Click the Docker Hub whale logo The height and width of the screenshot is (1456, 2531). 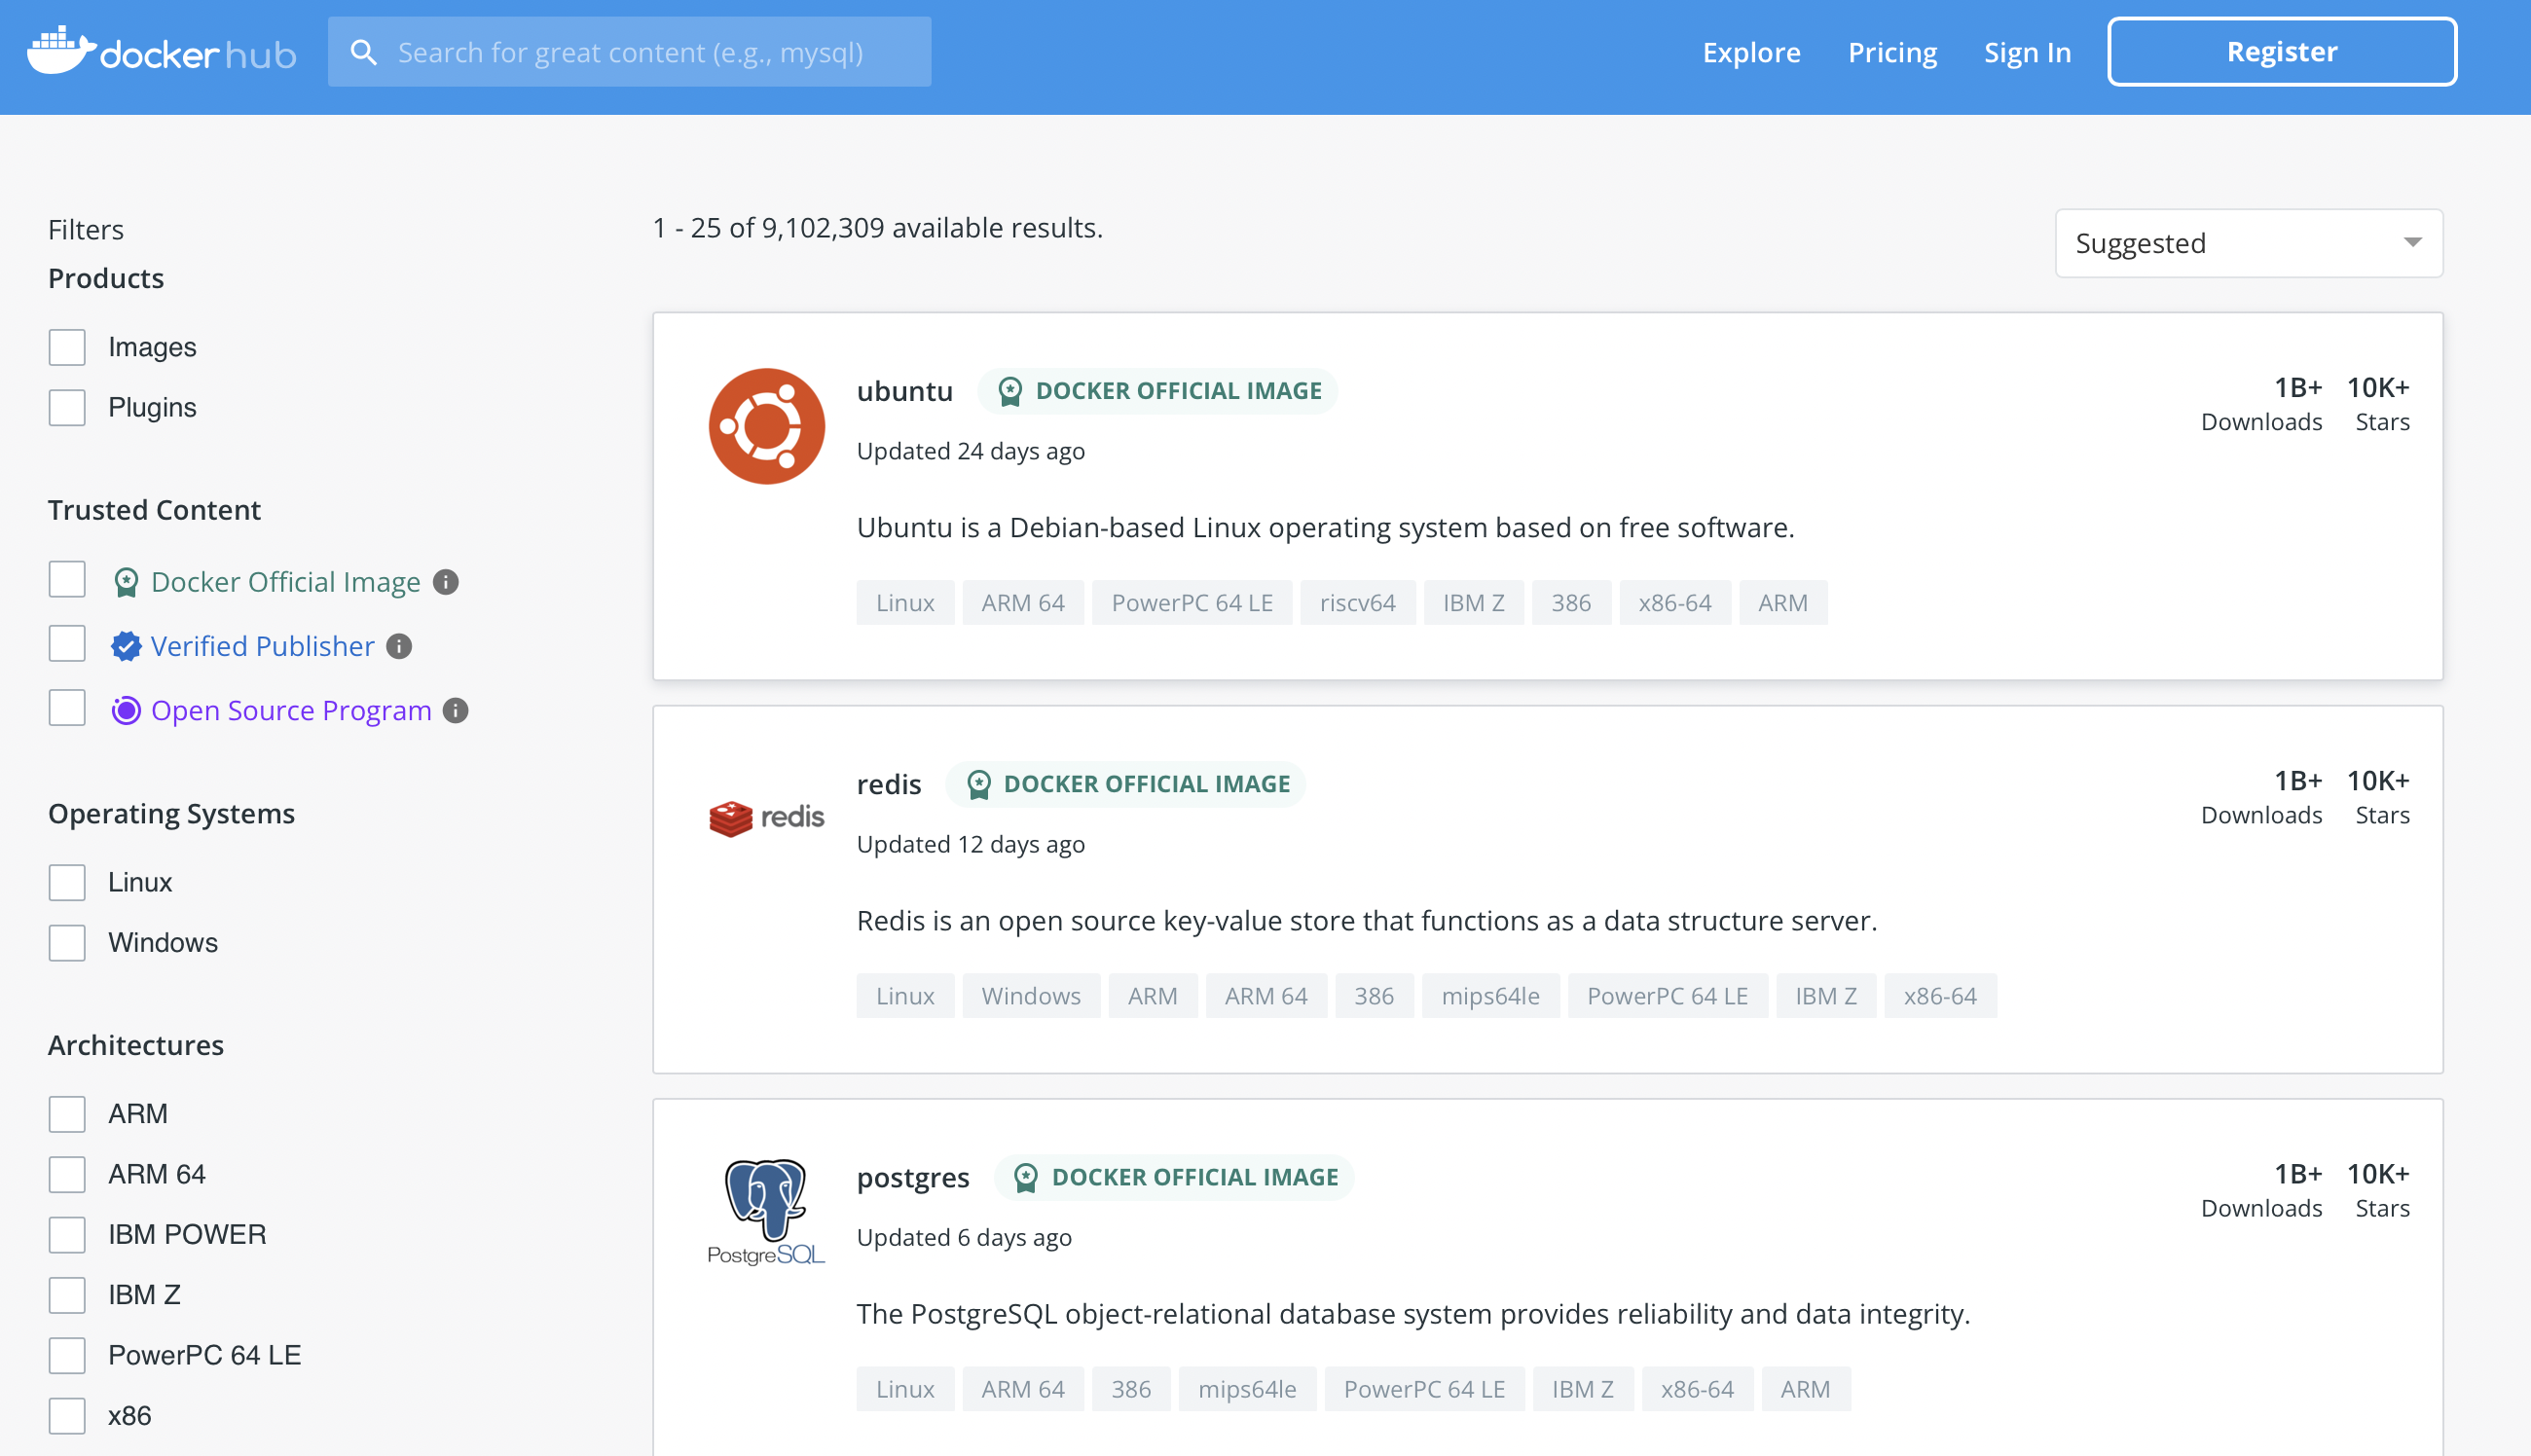click(x=60, y=50)
